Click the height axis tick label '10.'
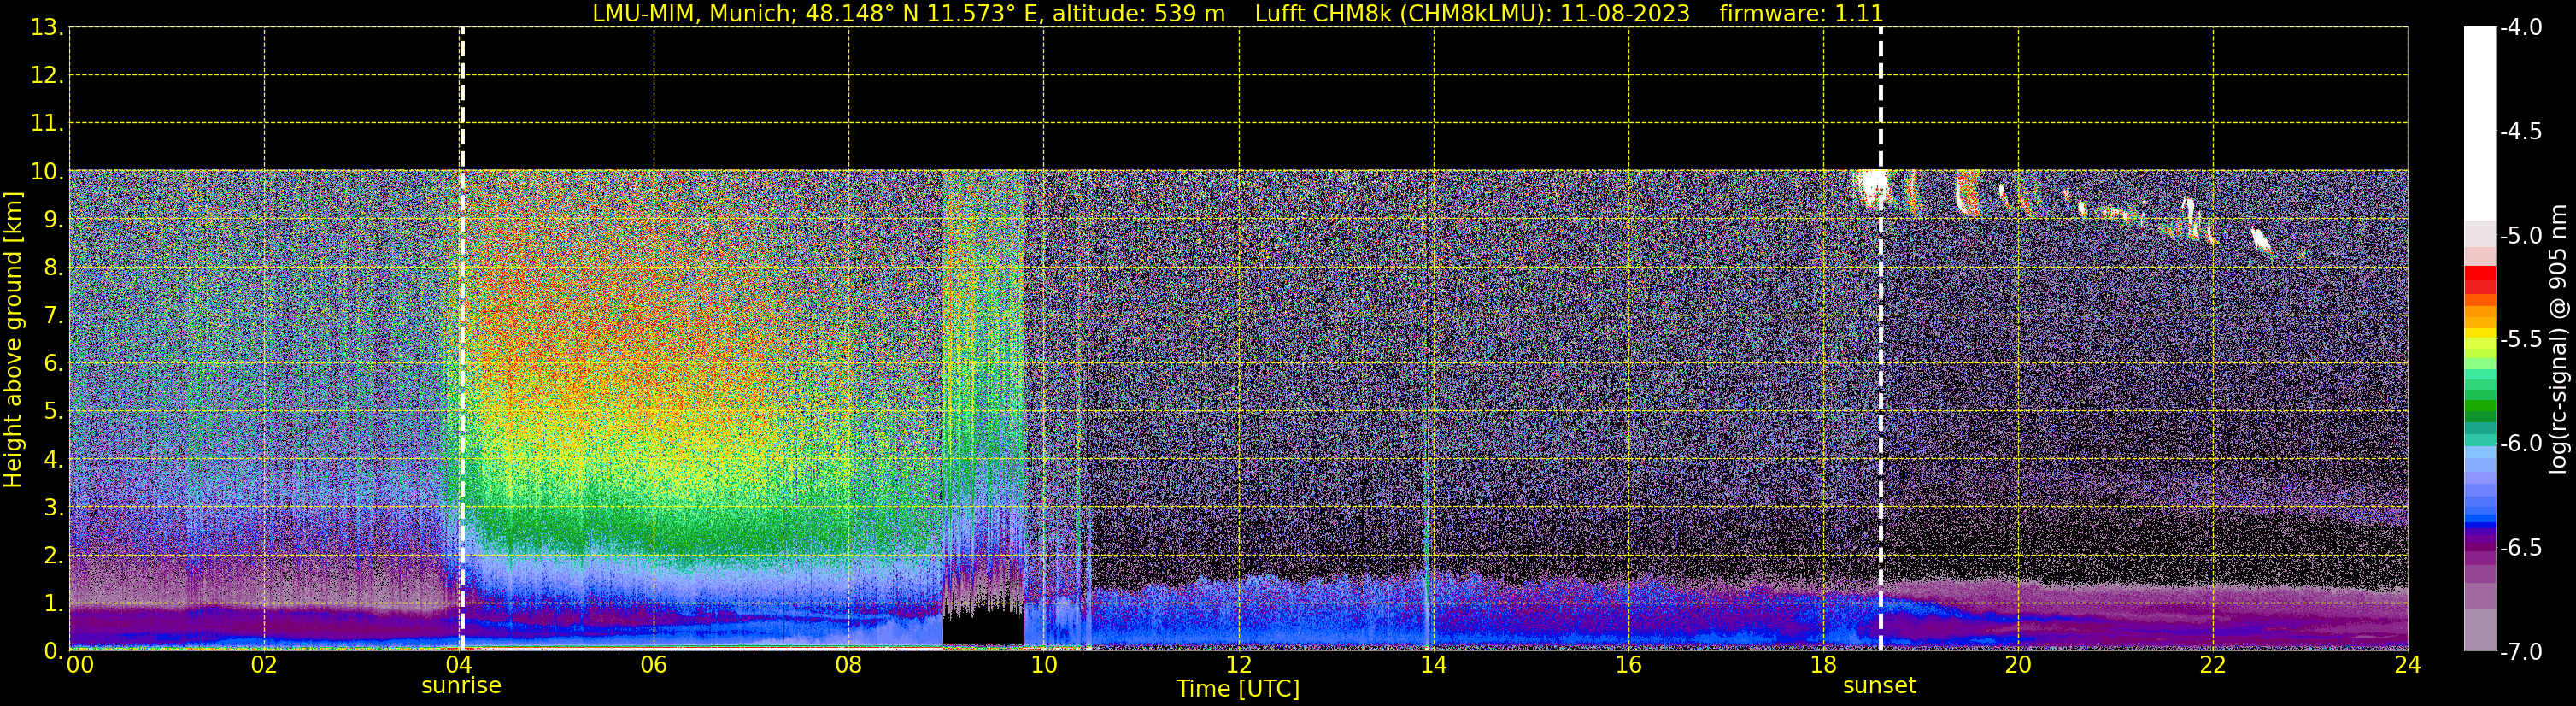Viewport: 2576px width, 706px height. point(47,172)
